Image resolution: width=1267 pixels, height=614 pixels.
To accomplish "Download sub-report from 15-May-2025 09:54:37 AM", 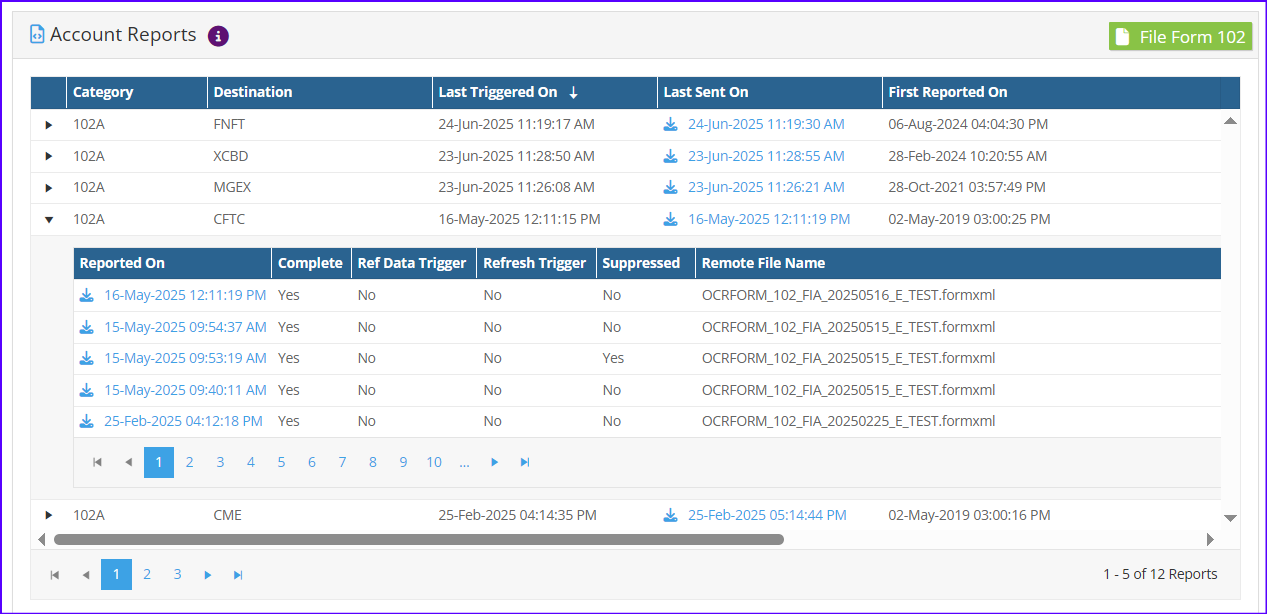I will [x=87, y=328].
